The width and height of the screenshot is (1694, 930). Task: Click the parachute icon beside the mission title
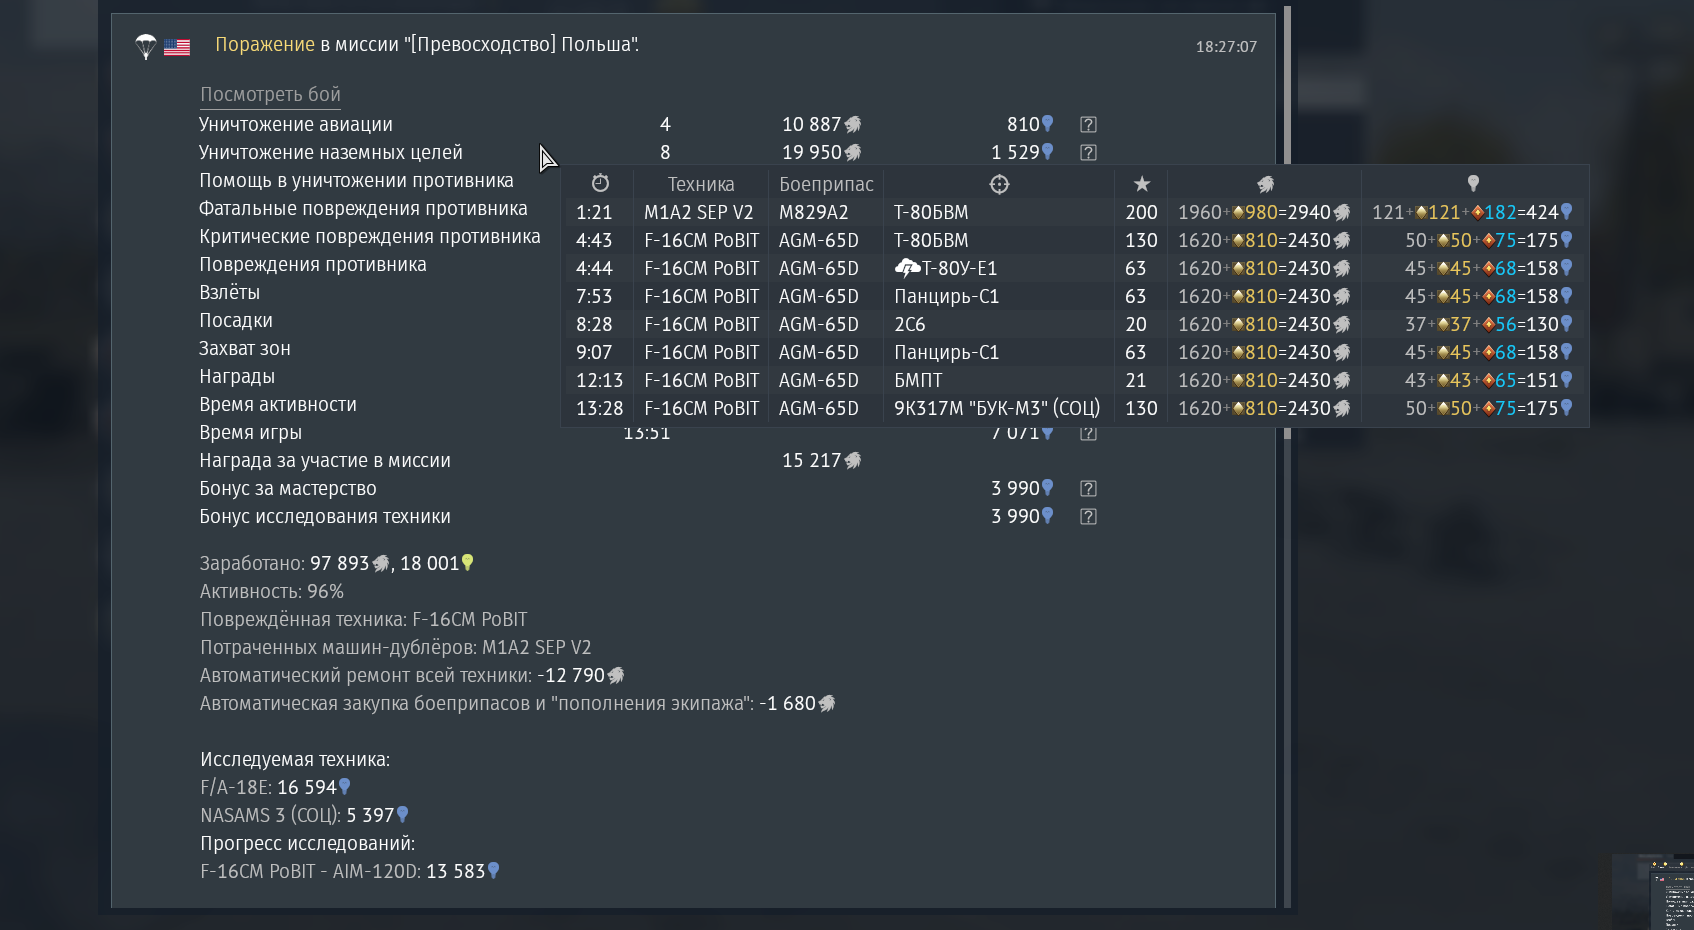click(146, 46)
